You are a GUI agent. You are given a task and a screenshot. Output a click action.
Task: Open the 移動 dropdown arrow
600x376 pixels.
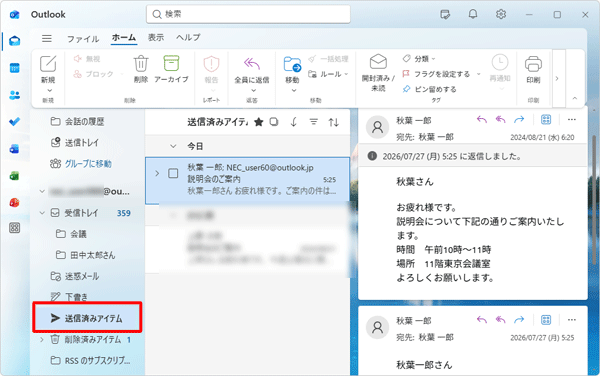click(x=294, y=91)
